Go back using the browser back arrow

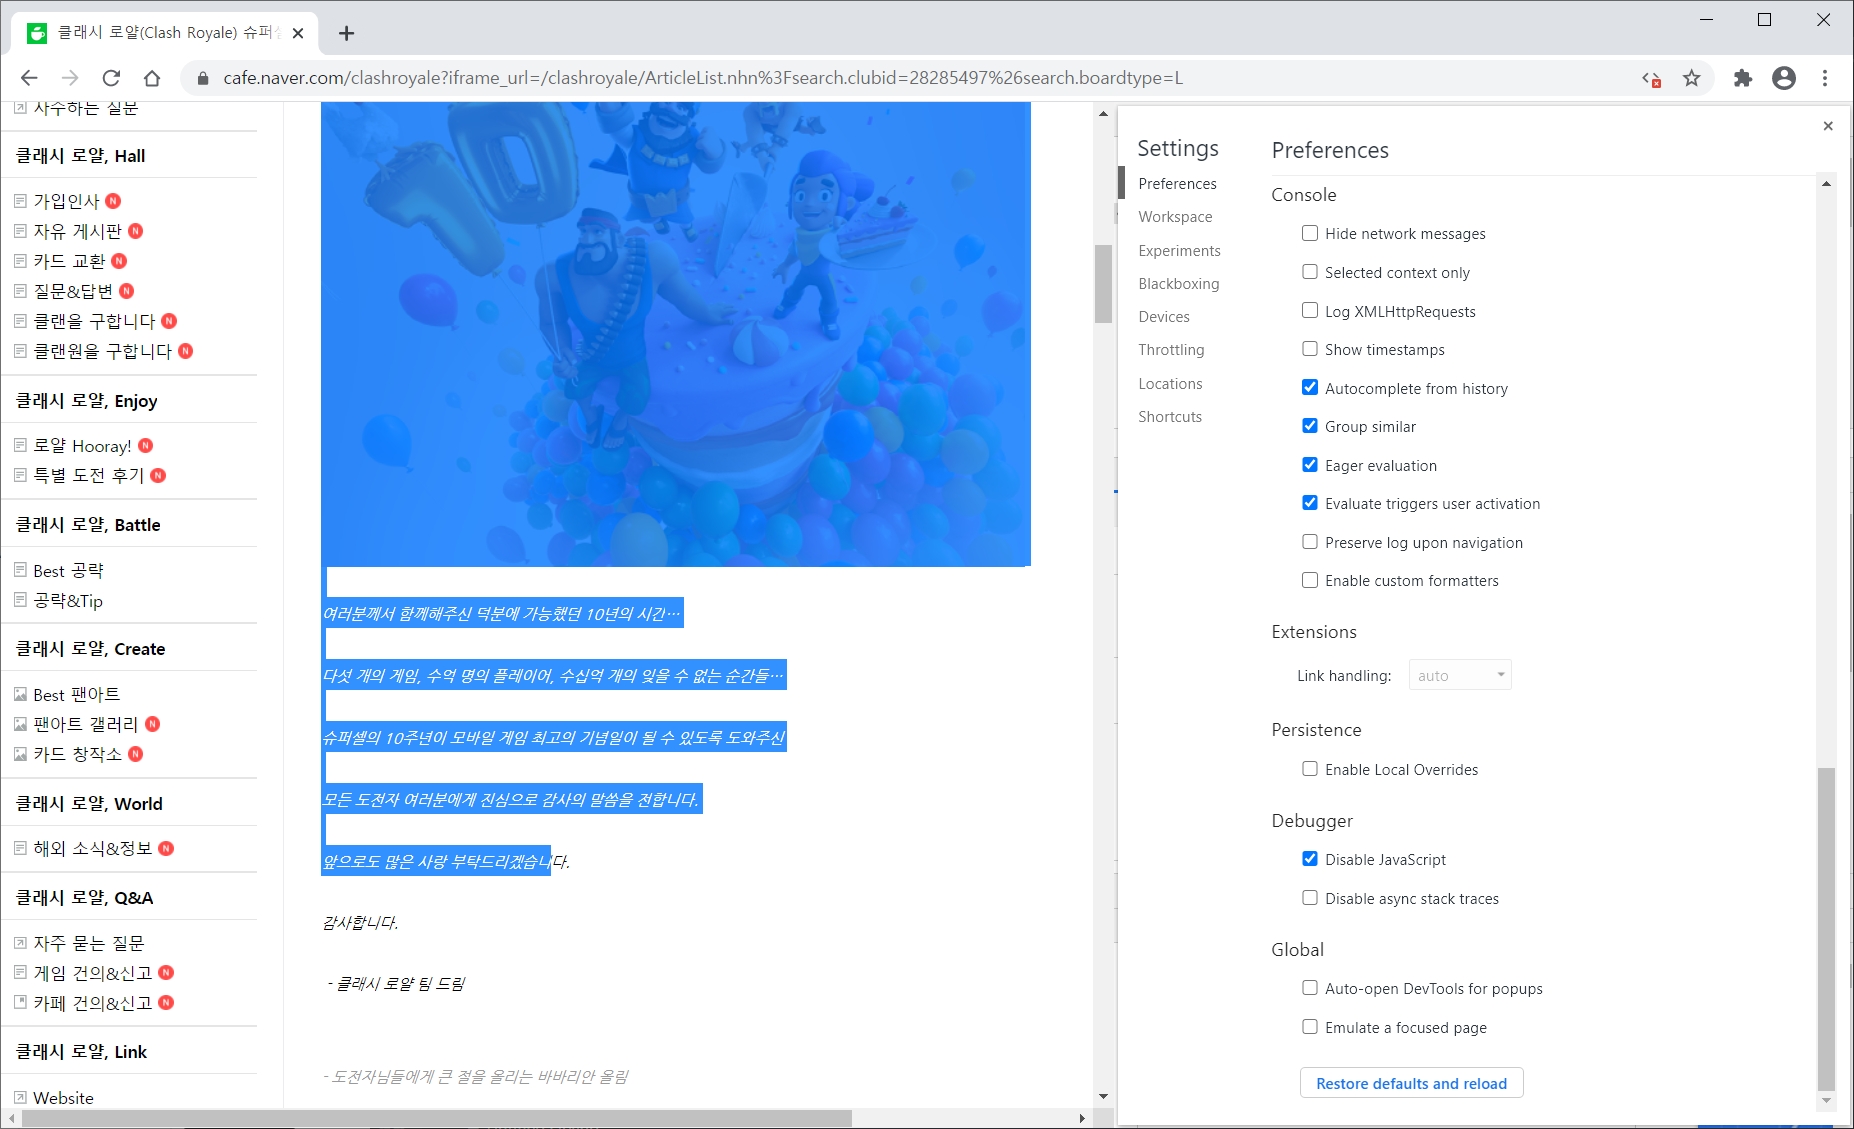[29, 78]
